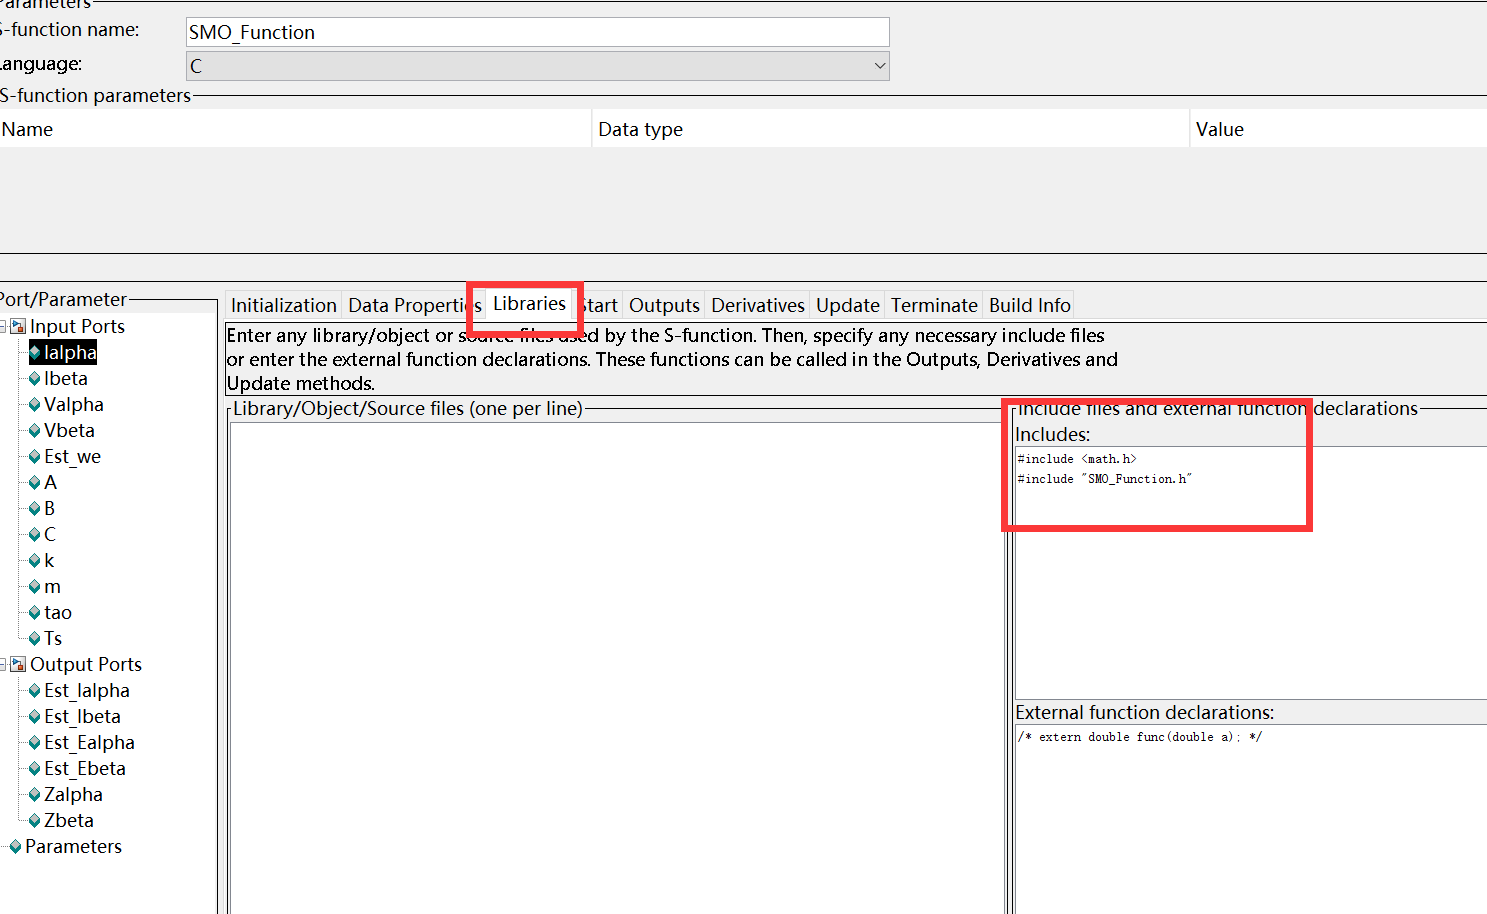This screenshot has width=1487, height=914.
Task: Select input port A
Action: (50, 483)
